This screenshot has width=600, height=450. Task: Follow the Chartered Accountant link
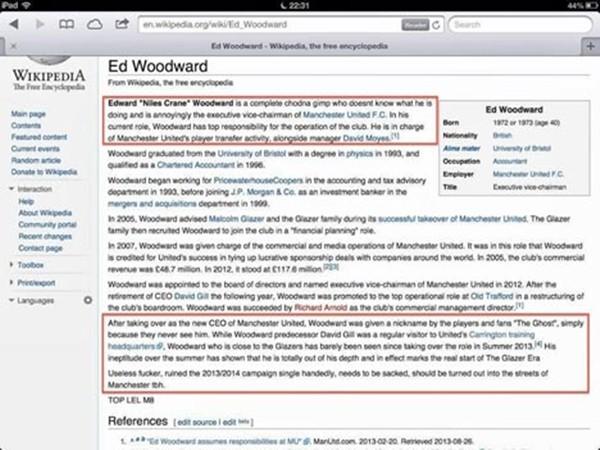click(196, 165)
